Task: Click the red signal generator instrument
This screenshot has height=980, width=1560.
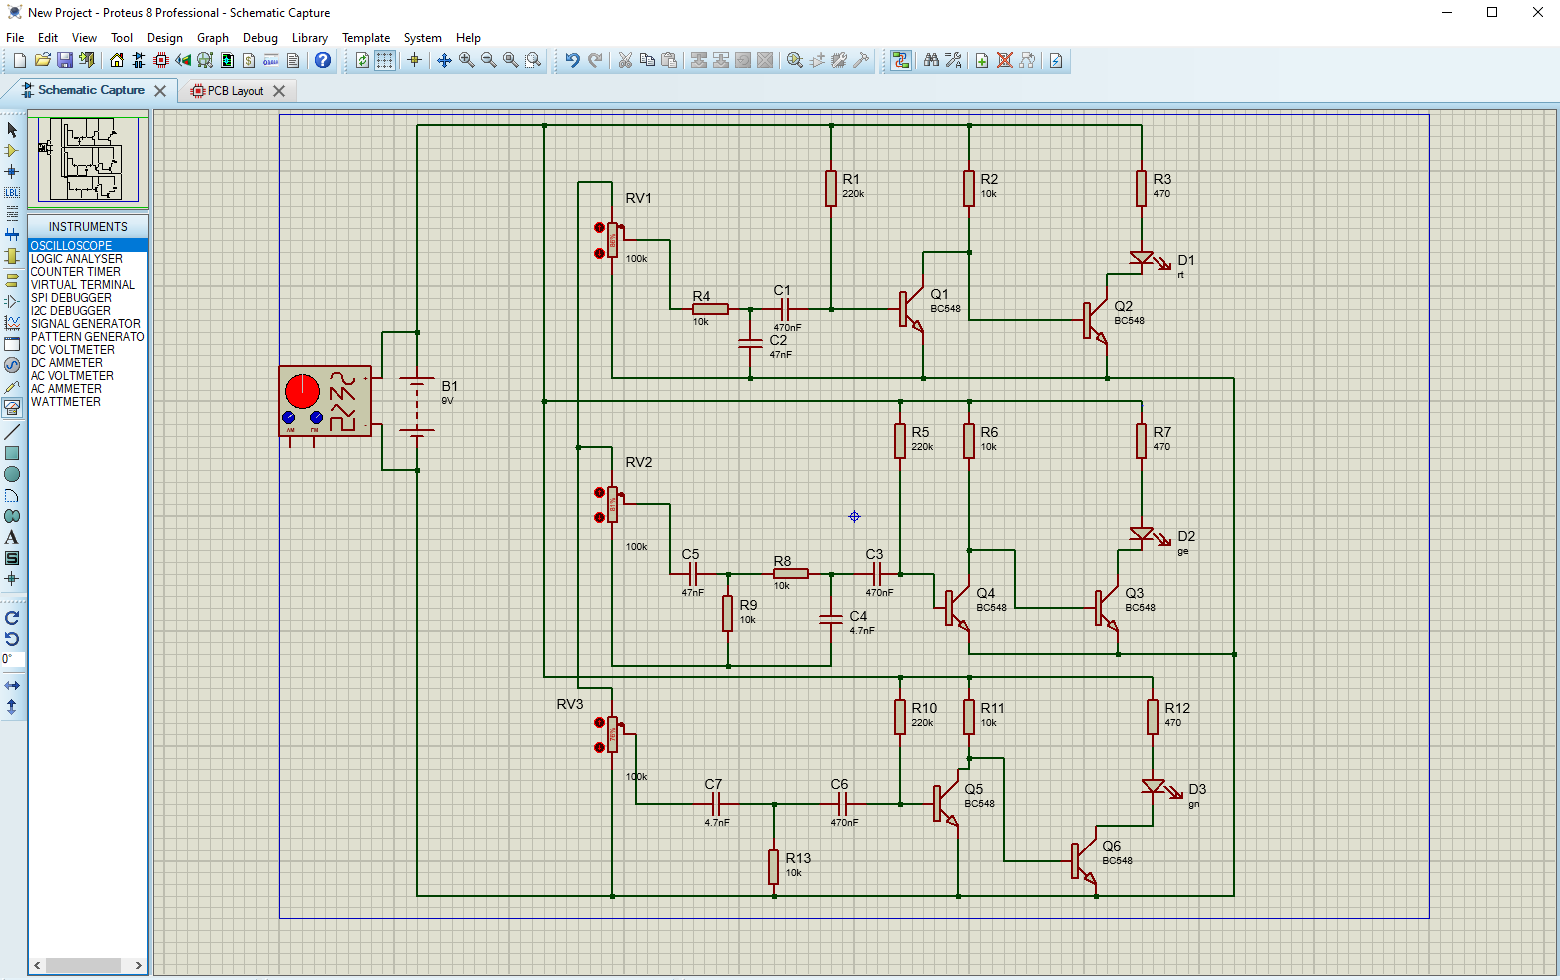Action: tap(325, 402)
